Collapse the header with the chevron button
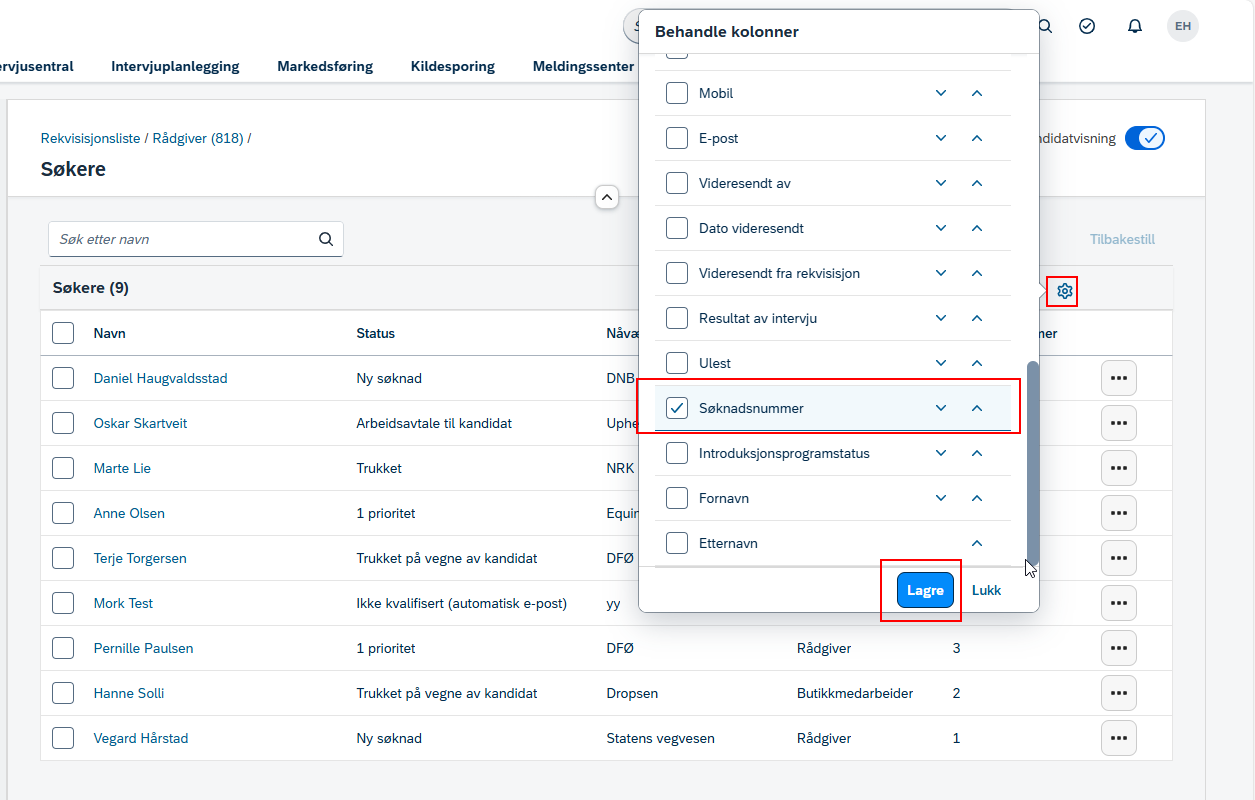Screen dimensions: 1255x800 click(607, 197)
